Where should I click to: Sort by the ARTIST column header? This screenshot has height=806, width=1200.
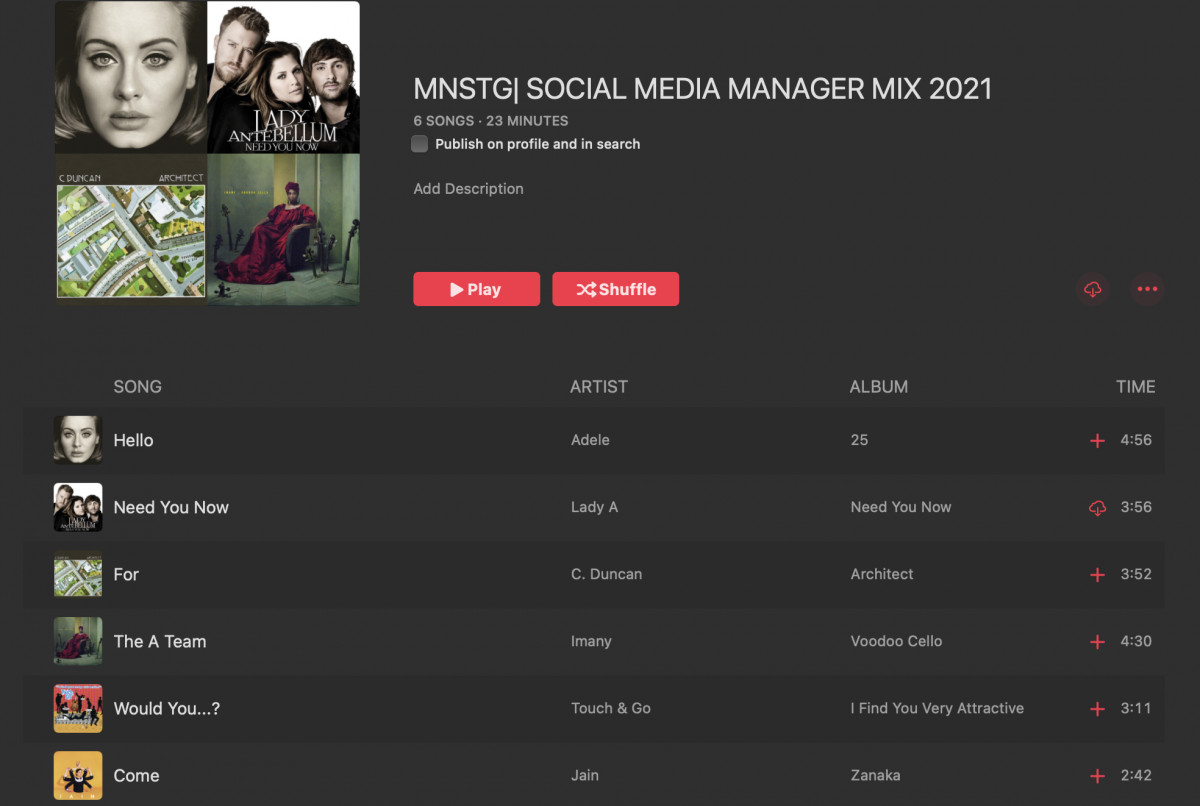click(599, 387)
